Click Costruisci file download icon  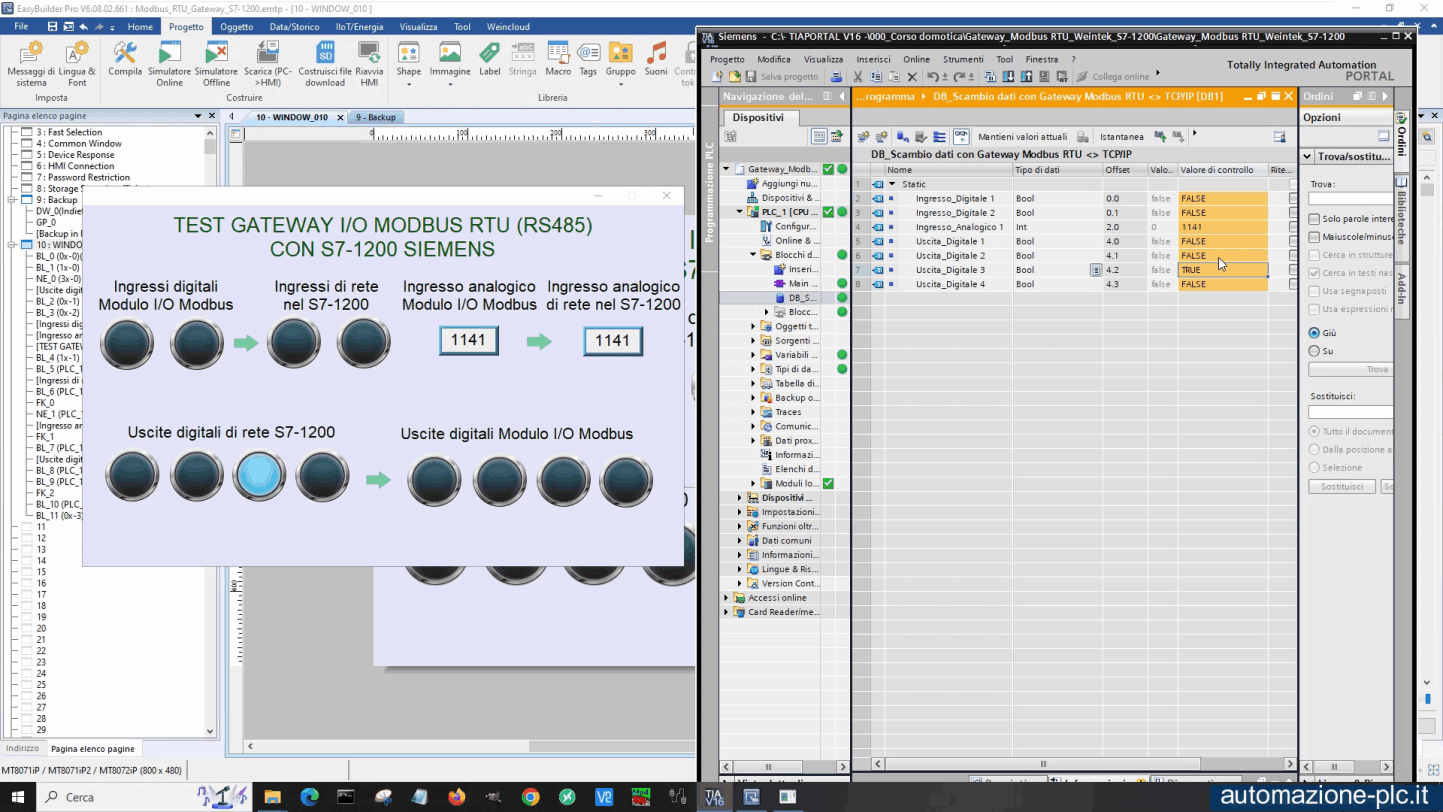325,64
